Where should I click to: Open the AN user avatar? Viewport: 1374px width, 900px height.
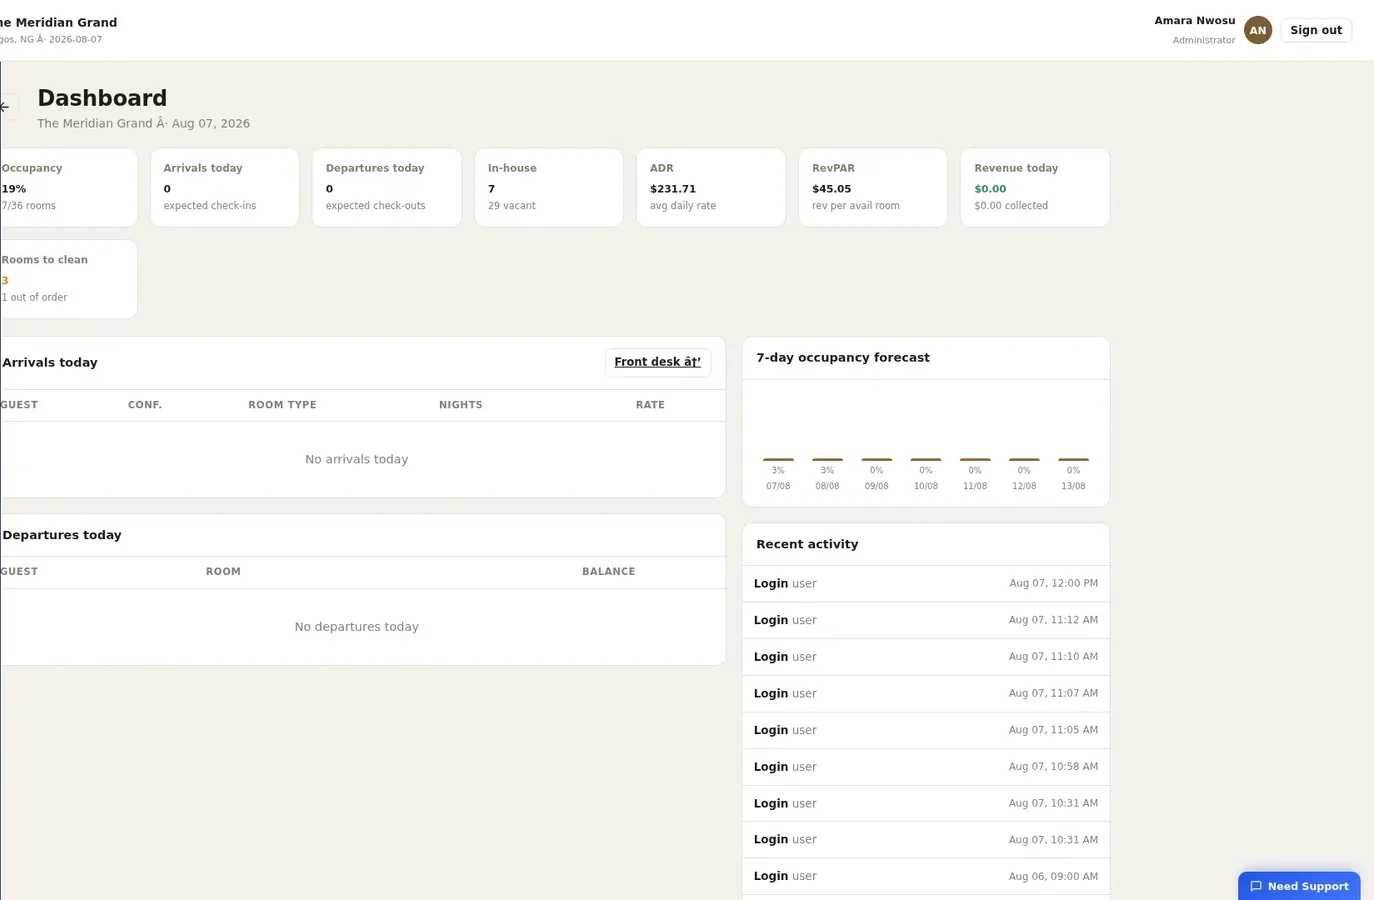coord(1257,30)
